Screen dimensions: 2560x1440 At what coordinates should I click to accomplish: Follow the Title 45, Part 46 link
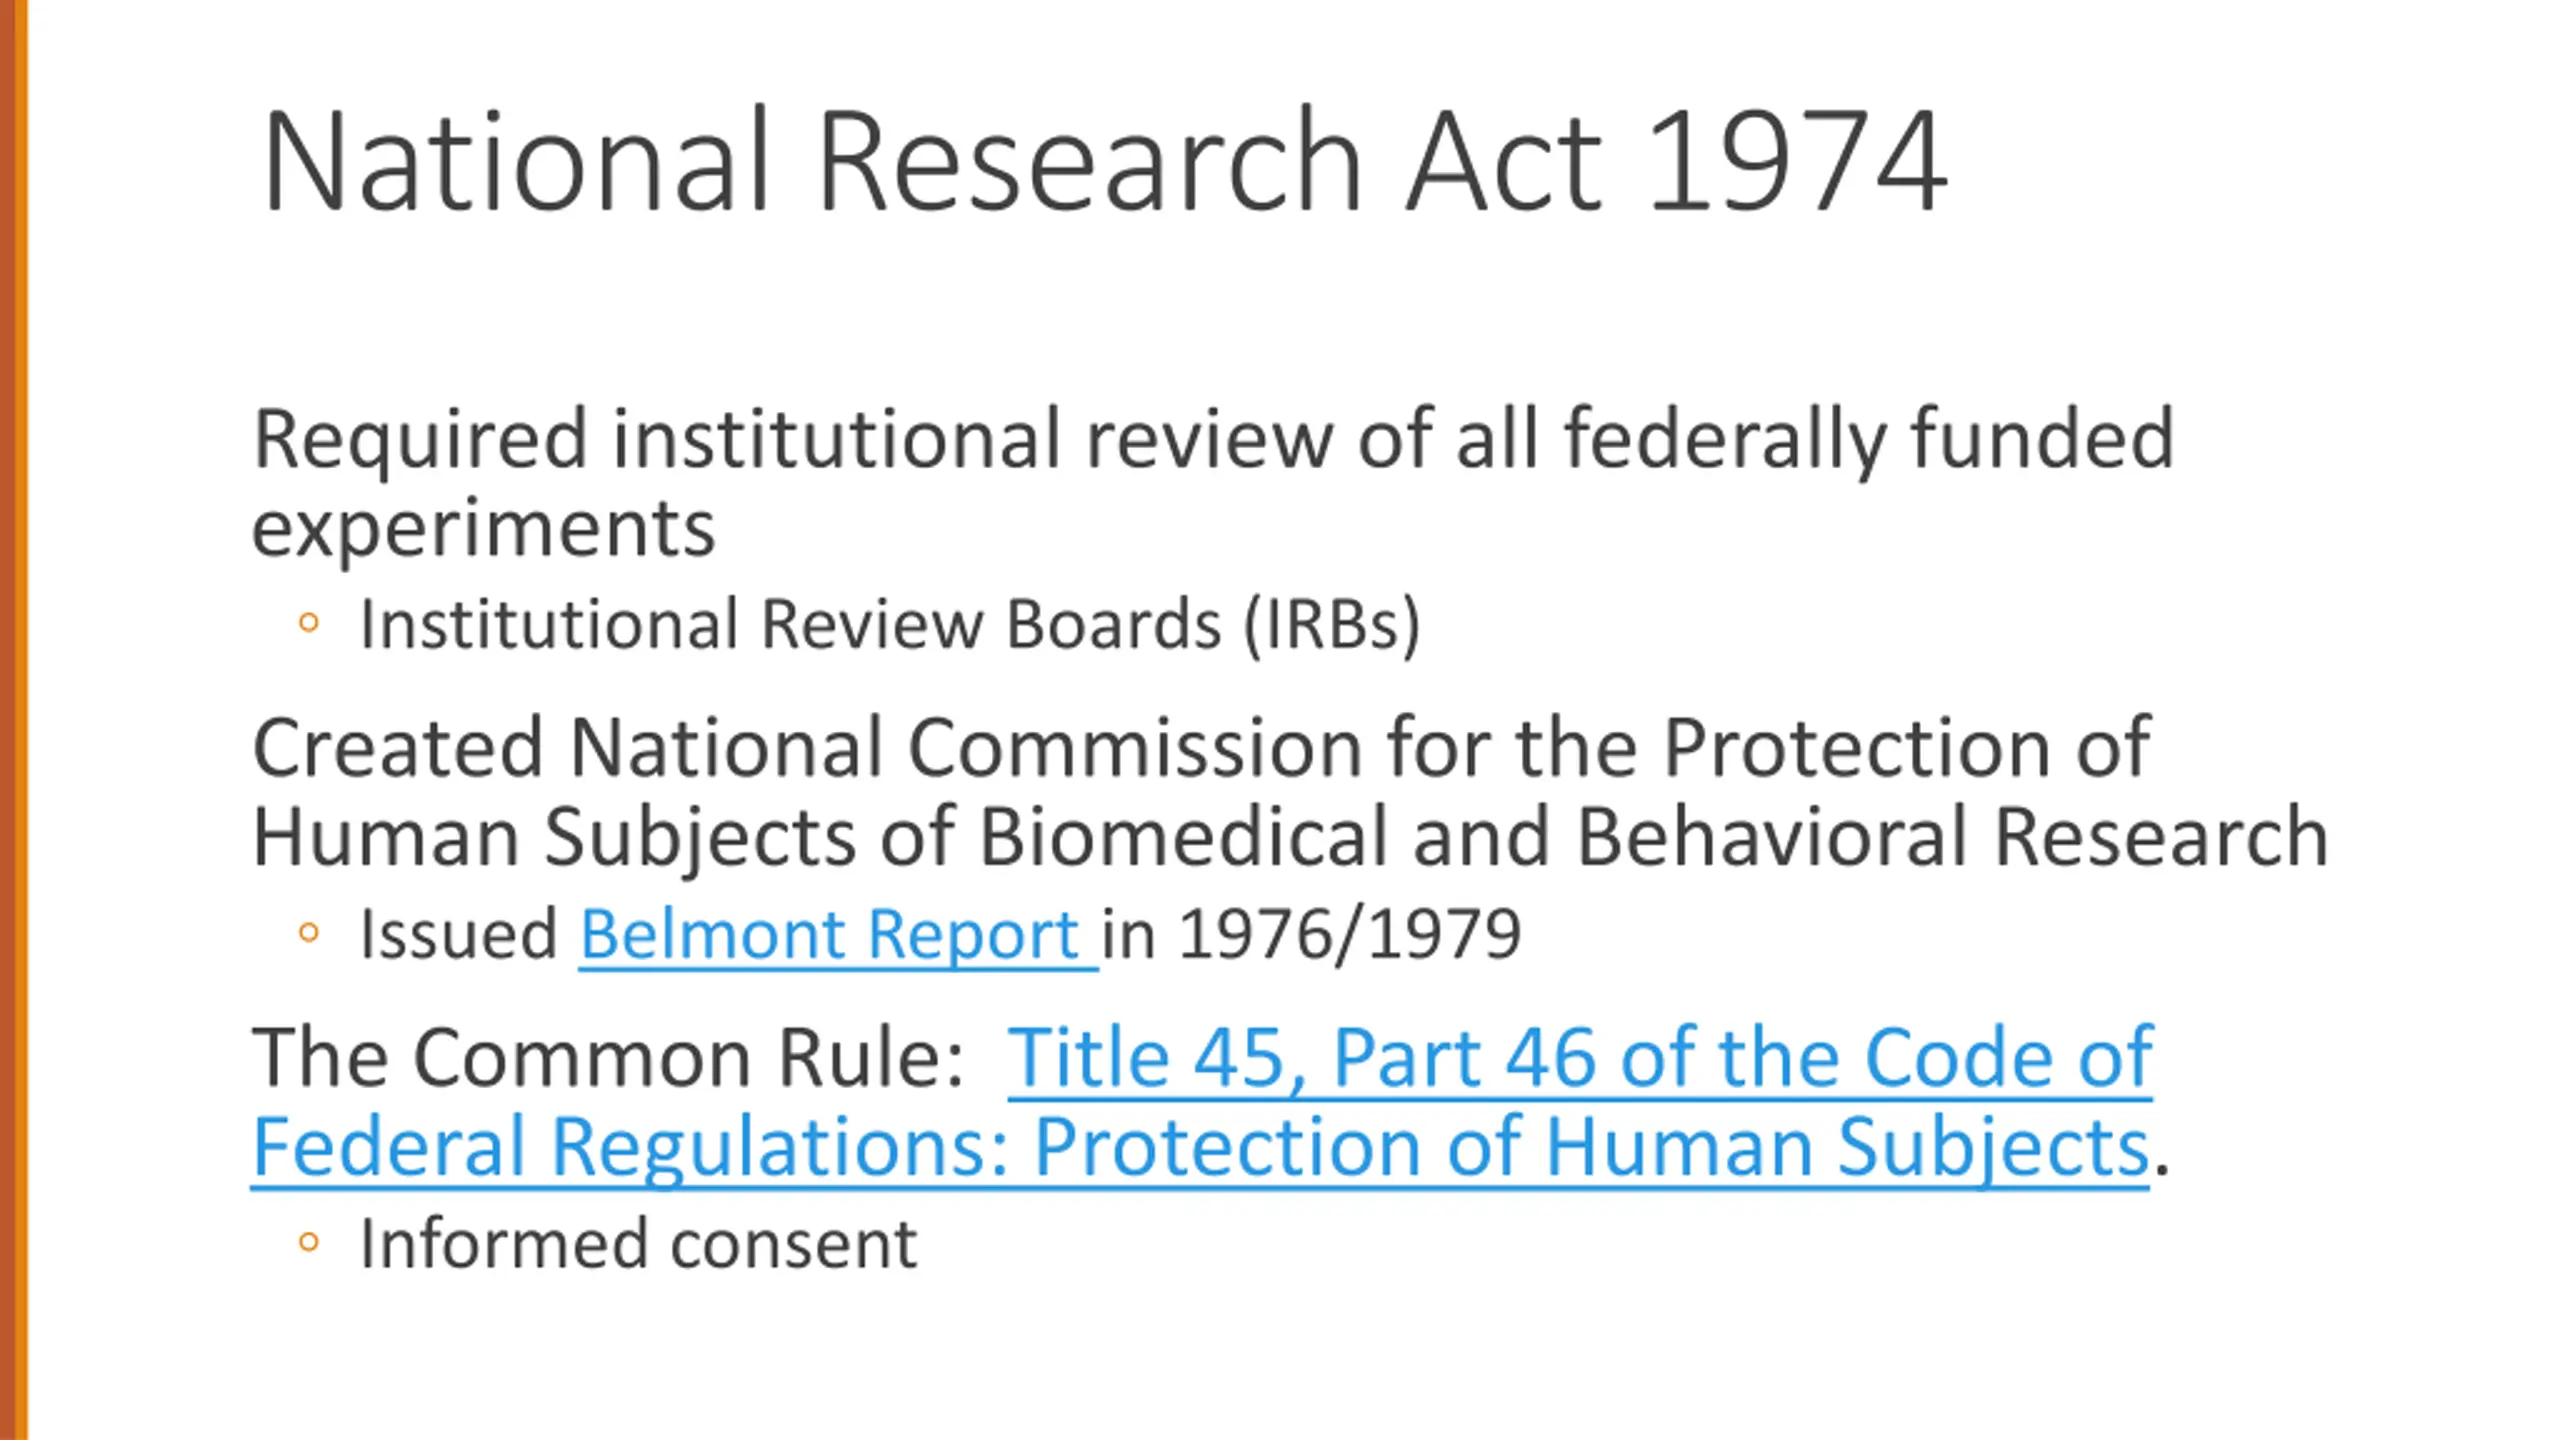click(1579, 1056)
